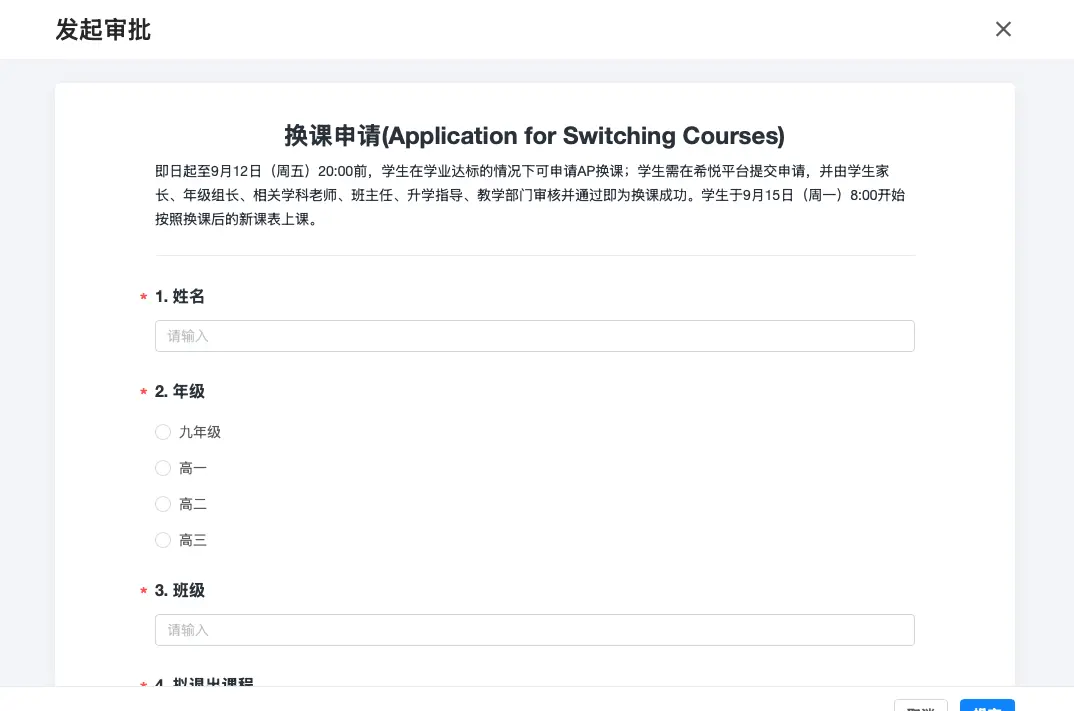
Task: Mark 高三 as the grade
Action: click(x=163, y=540)
